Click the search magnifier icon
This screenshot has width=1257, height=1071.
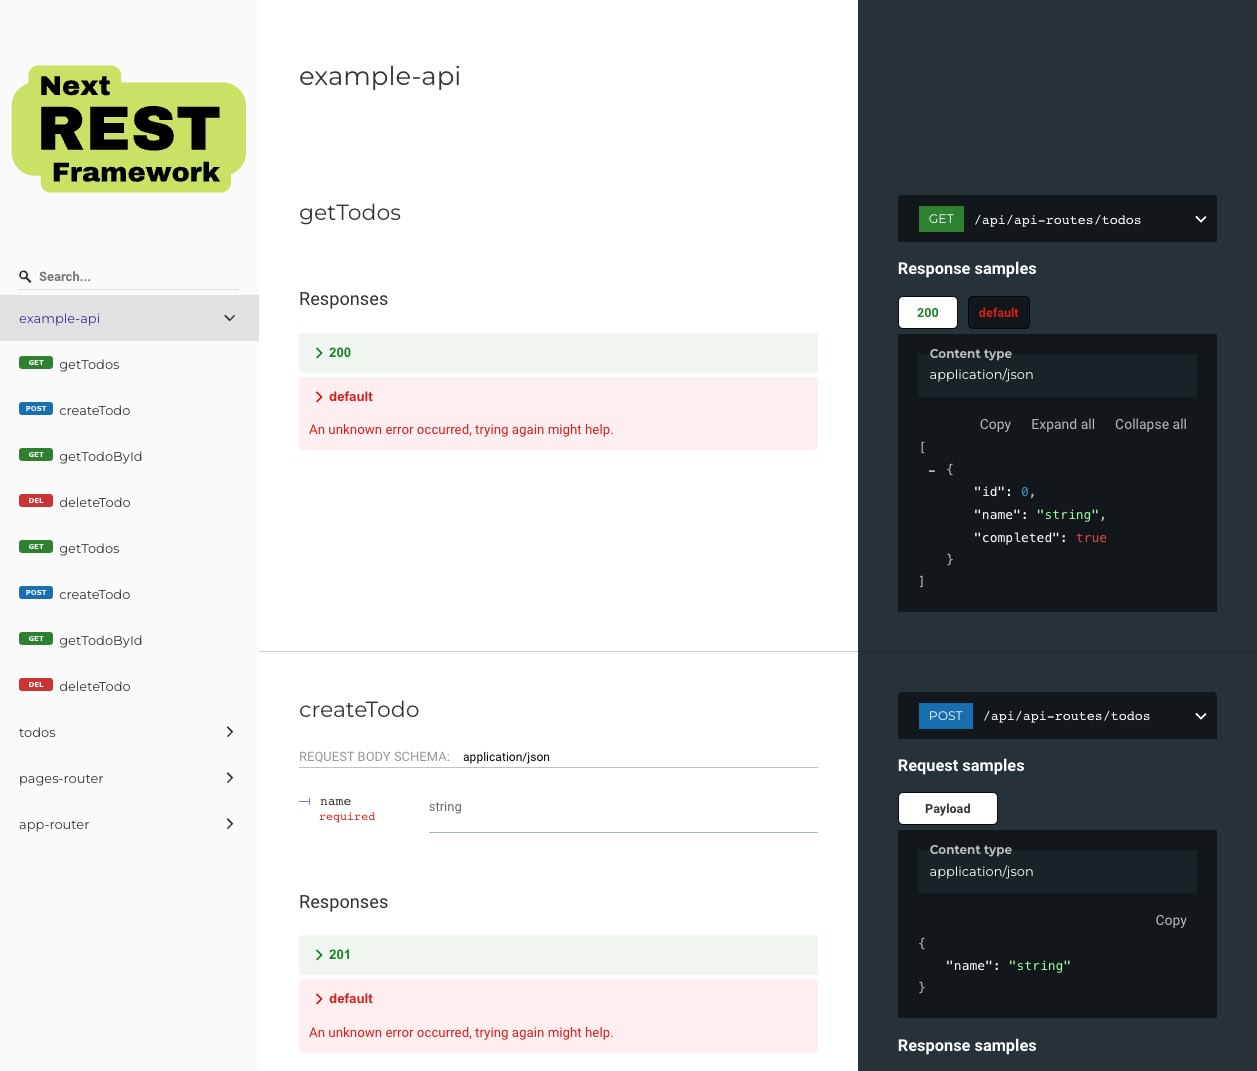tap(26, 276)
